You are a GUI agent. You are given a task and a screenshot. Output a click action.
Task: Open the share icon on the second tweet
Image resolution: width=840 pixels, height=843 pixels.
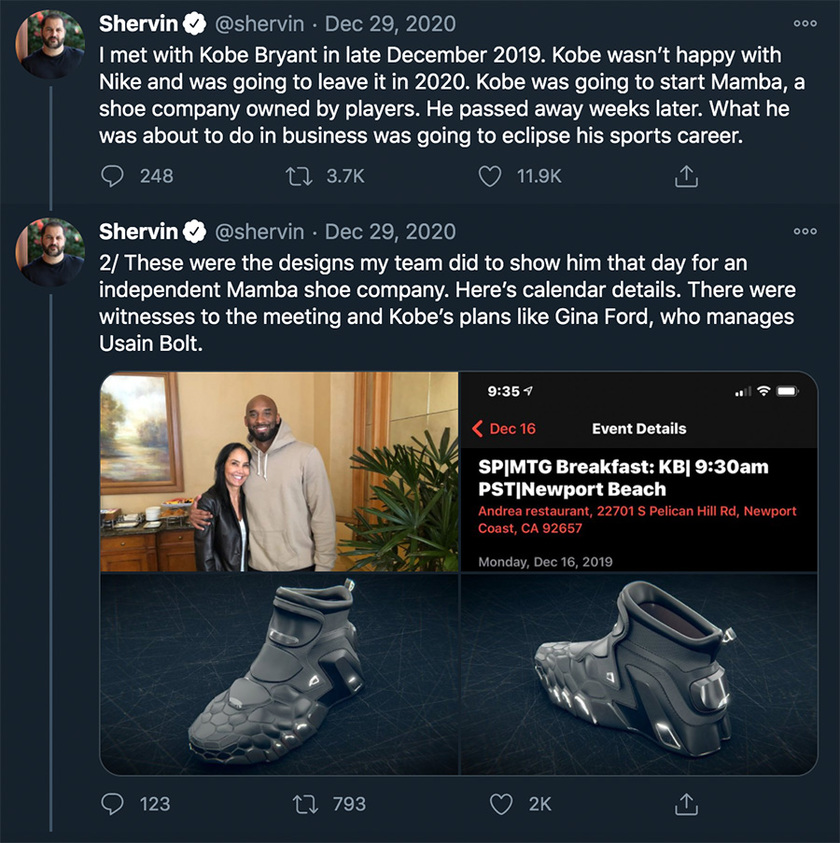[686, 803]
